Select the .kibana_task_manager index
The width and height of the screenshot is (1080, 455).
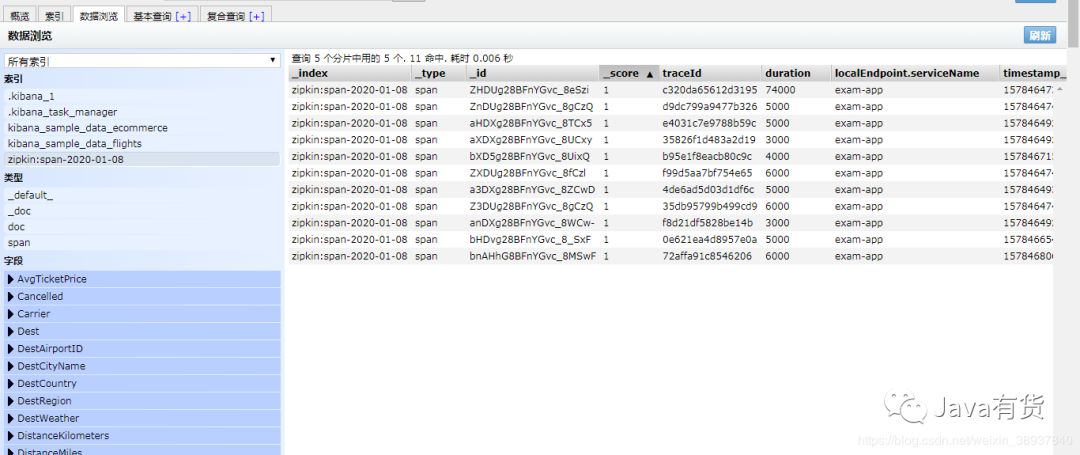142,112
